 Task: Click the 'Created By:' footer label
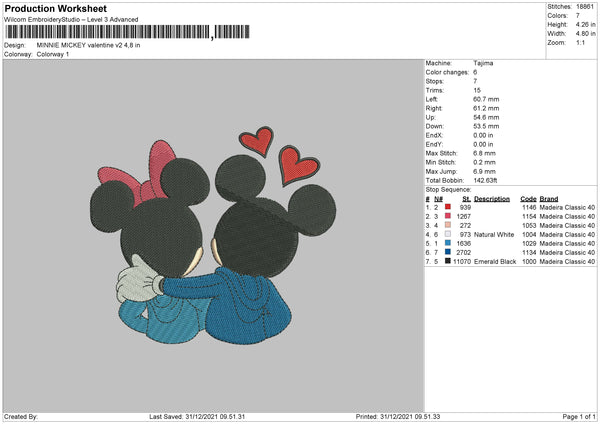coord(21,417)
